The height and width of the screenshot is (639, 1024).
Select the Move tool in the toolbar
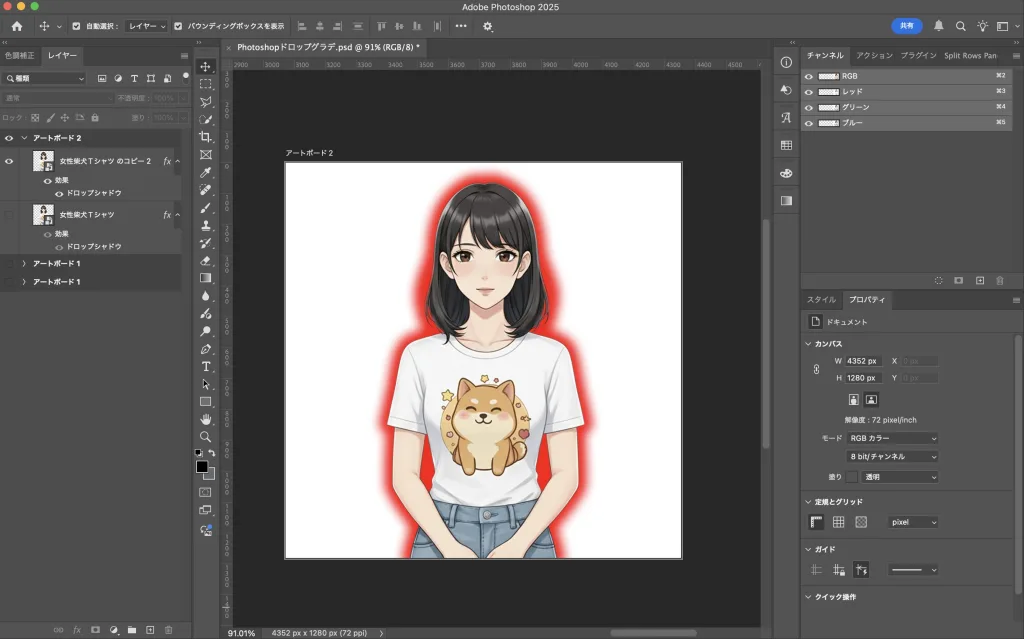click(206, 66)
